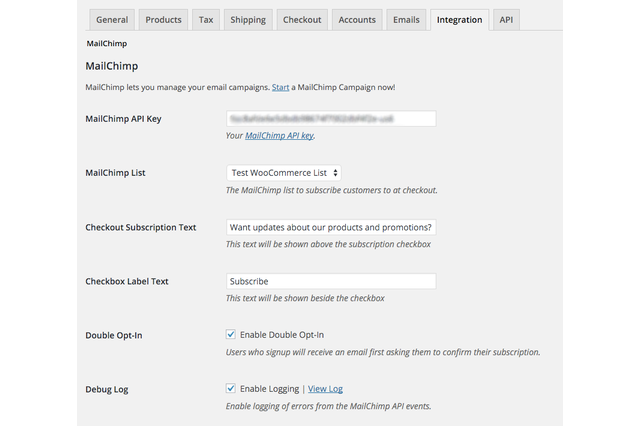The width and height of the screenshot is (640, 426).
Task: Follow the Start campaign link
Action: pos(280,87)
